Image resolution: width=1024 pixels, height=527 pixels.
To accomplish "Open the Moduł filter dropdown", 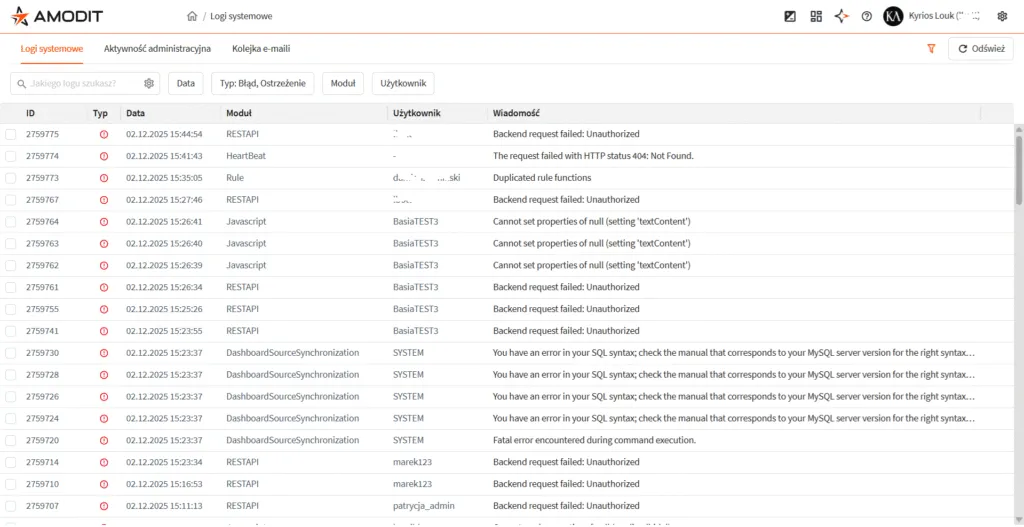I will point(343,84).
